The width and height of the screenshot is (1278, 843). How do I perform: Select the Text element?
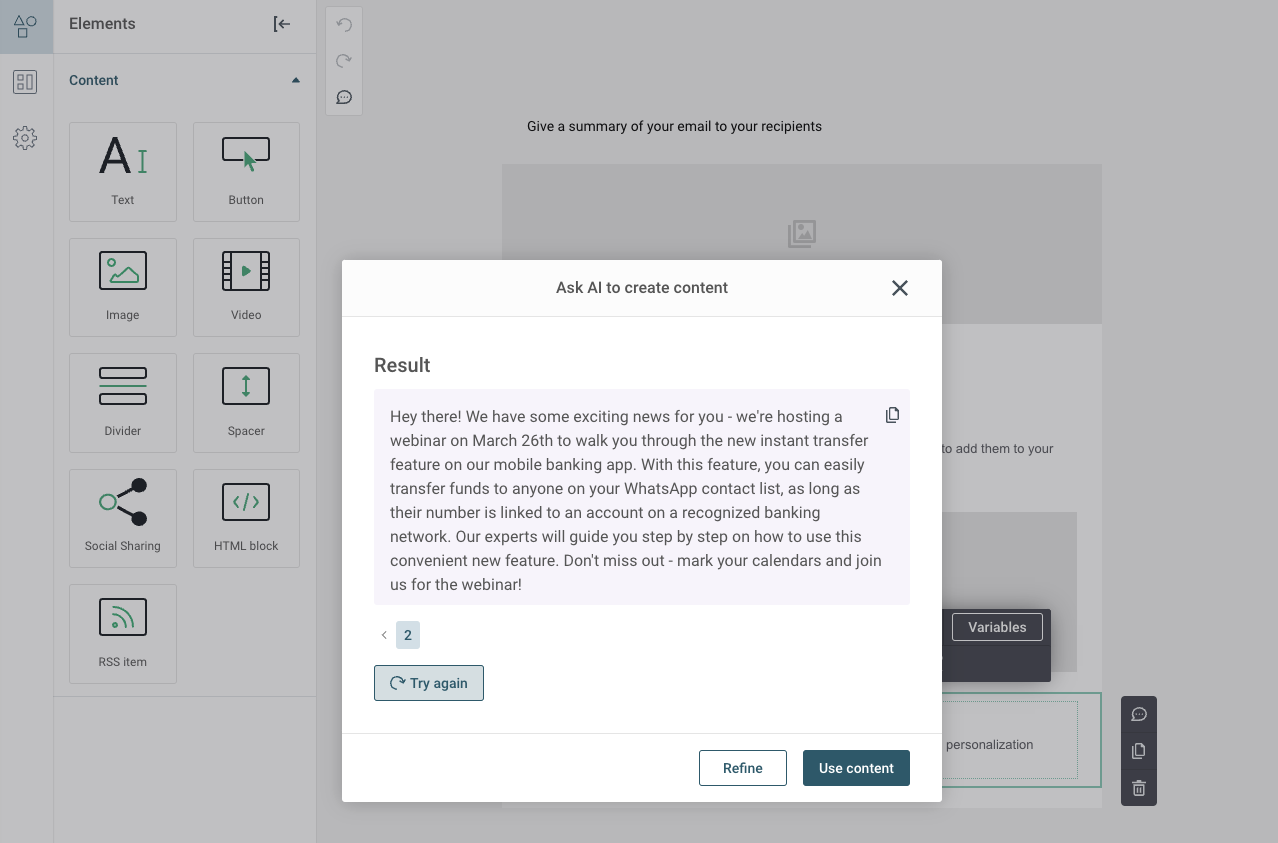[x=123, y=172]
